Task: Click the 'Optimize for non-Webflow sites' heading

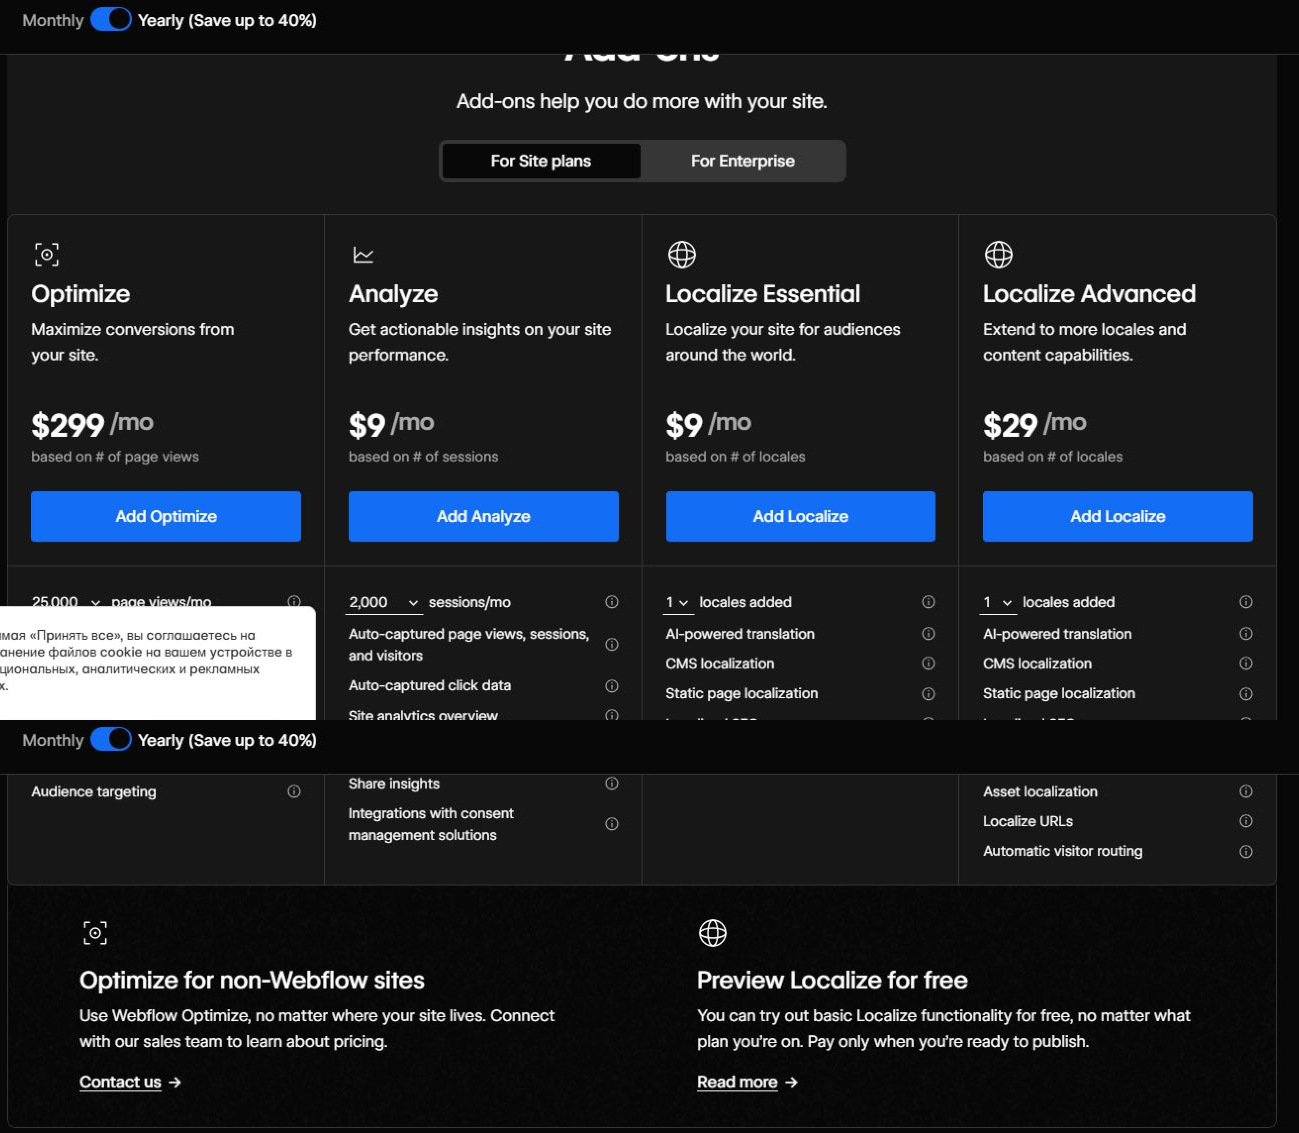Action: pos(252,980)
